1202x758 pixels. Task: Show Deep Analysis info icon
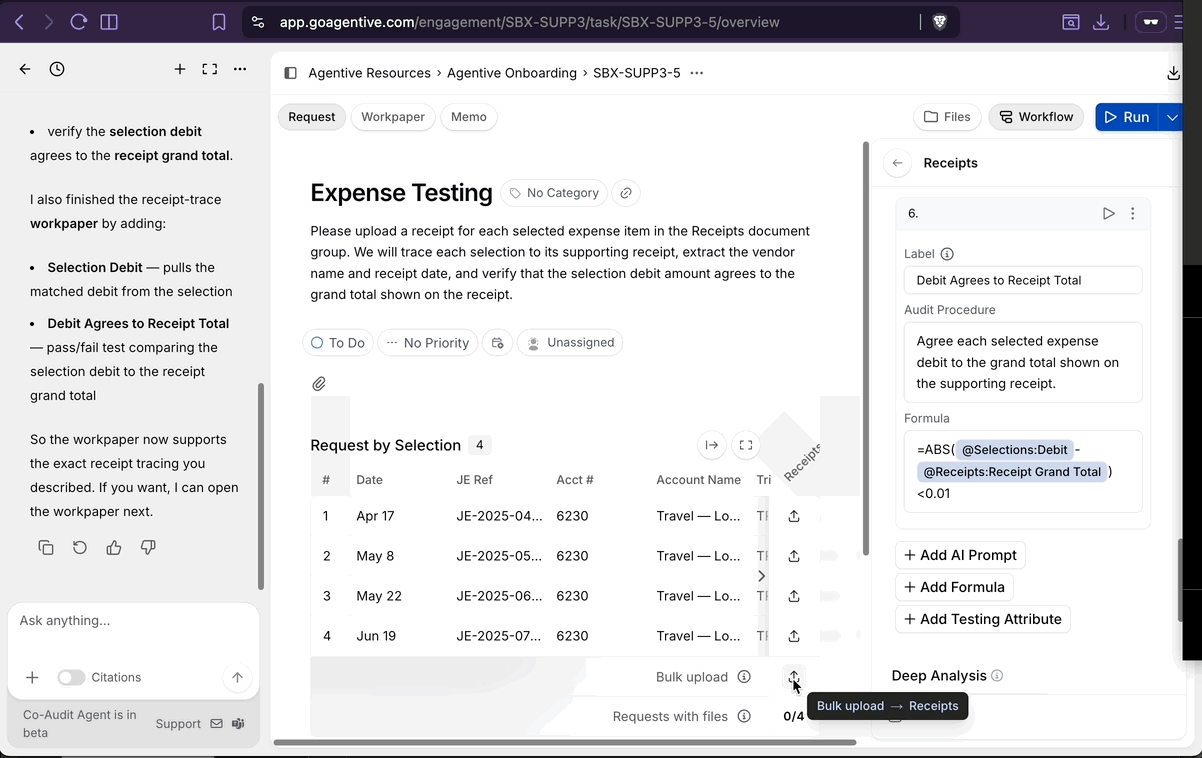[x=997, y=676]
